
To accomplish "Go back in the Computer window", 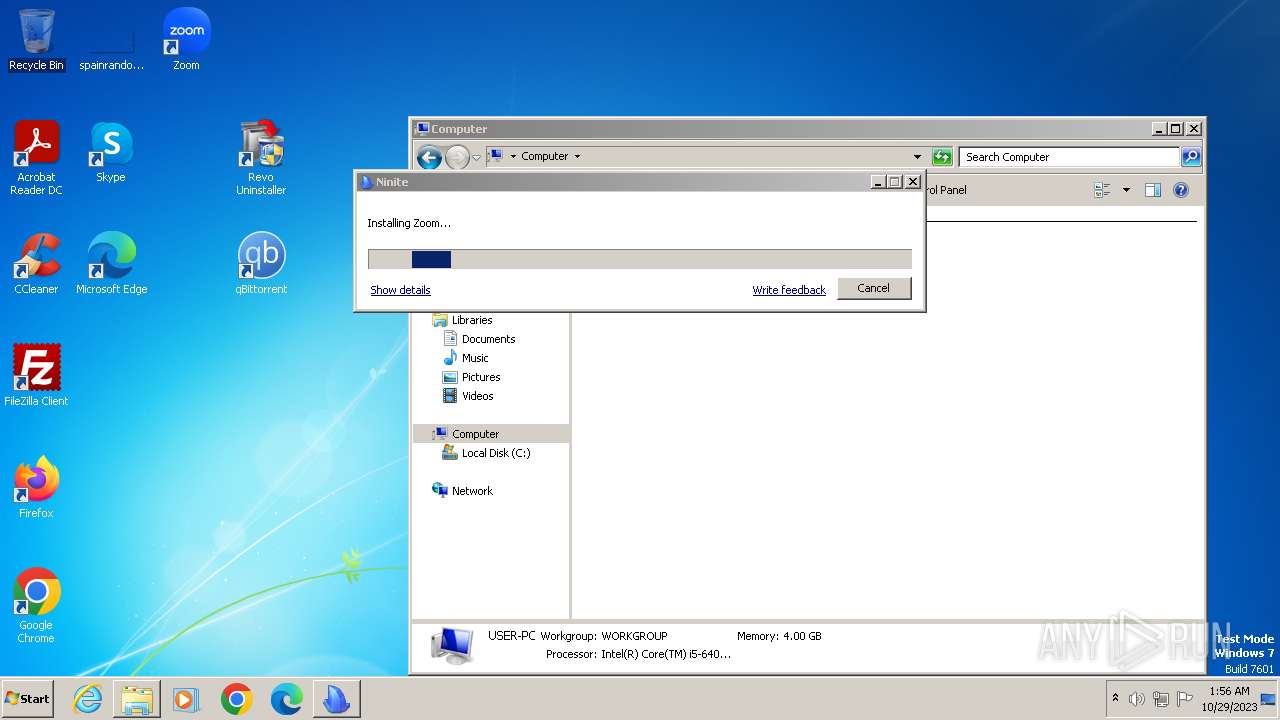I will pos(429,157).
